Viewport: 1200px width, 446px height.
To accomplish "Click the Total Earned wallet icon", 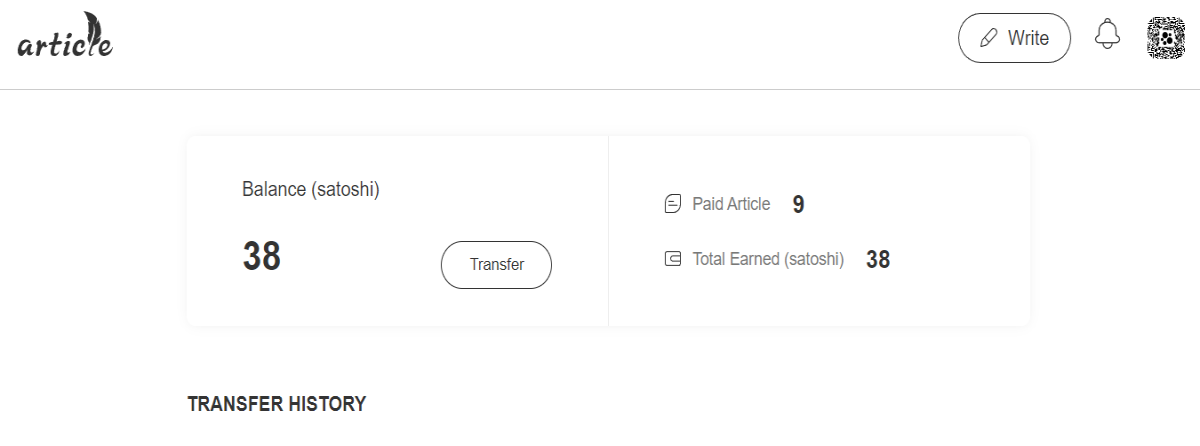I will 673,259.
